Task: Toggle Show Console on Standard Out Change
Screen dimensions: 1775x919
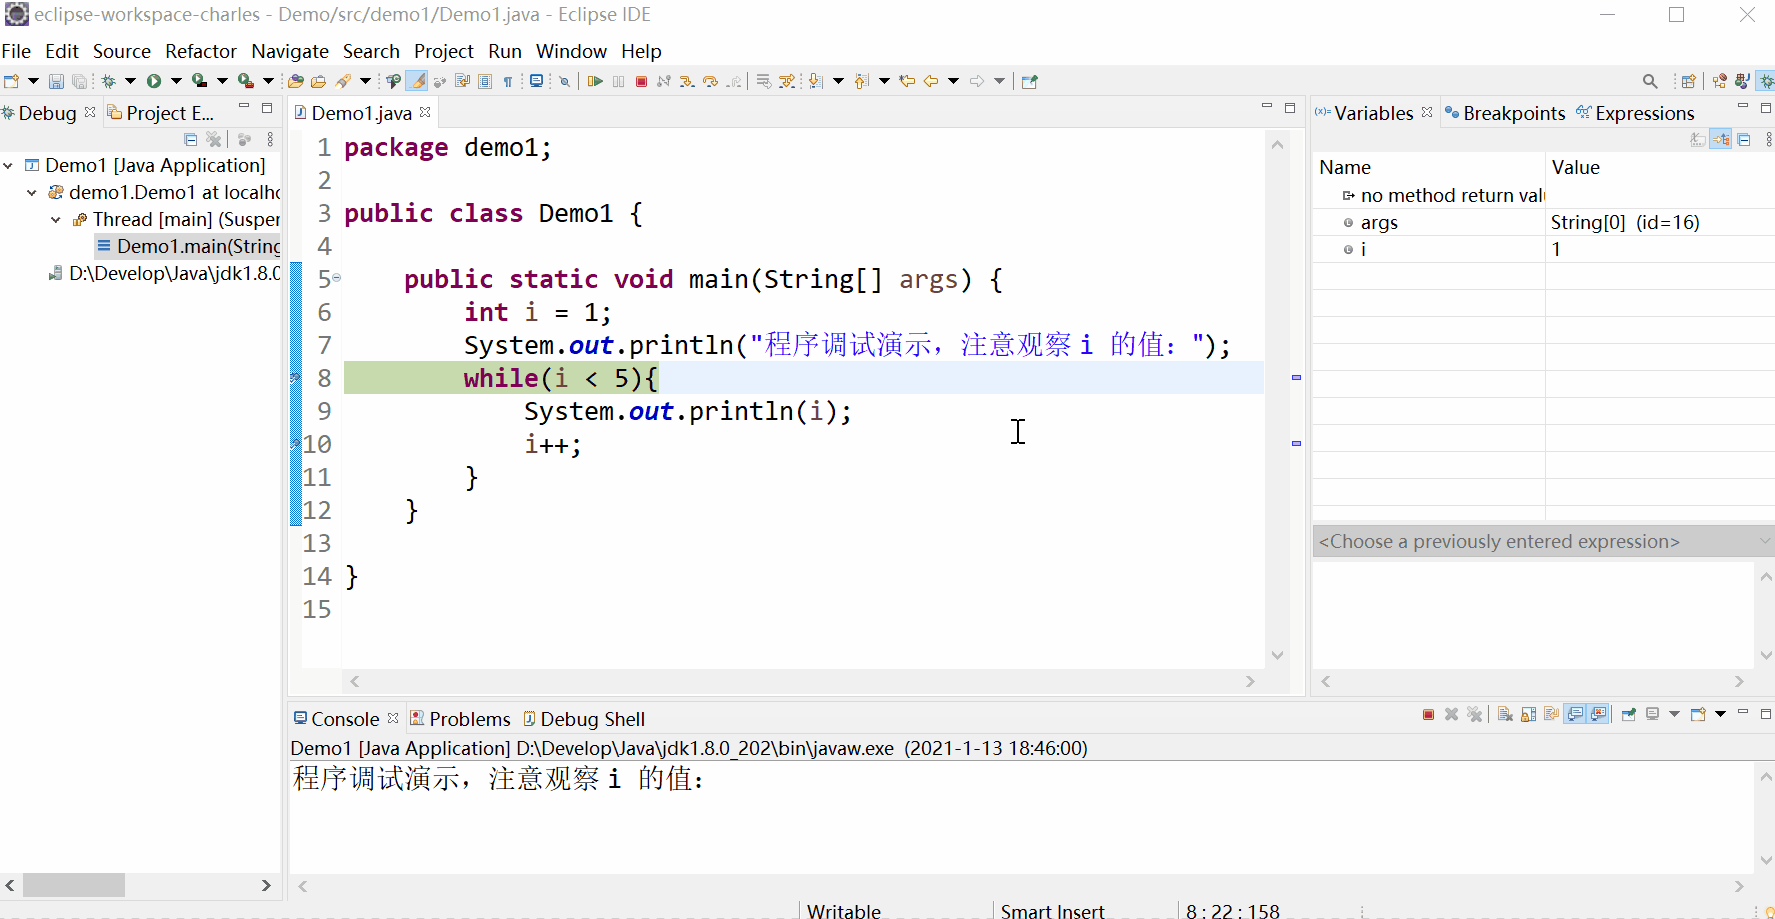Action: pyautogui.click(x=1575, y=714)
